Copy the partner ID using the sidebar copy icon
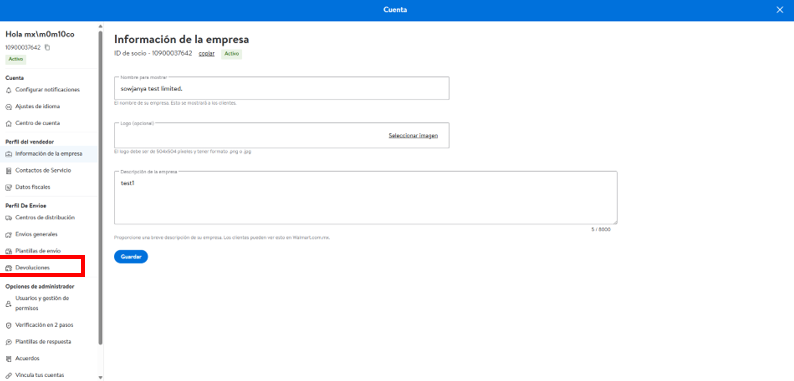The image size is (794, 381). [x=47, y=48]
